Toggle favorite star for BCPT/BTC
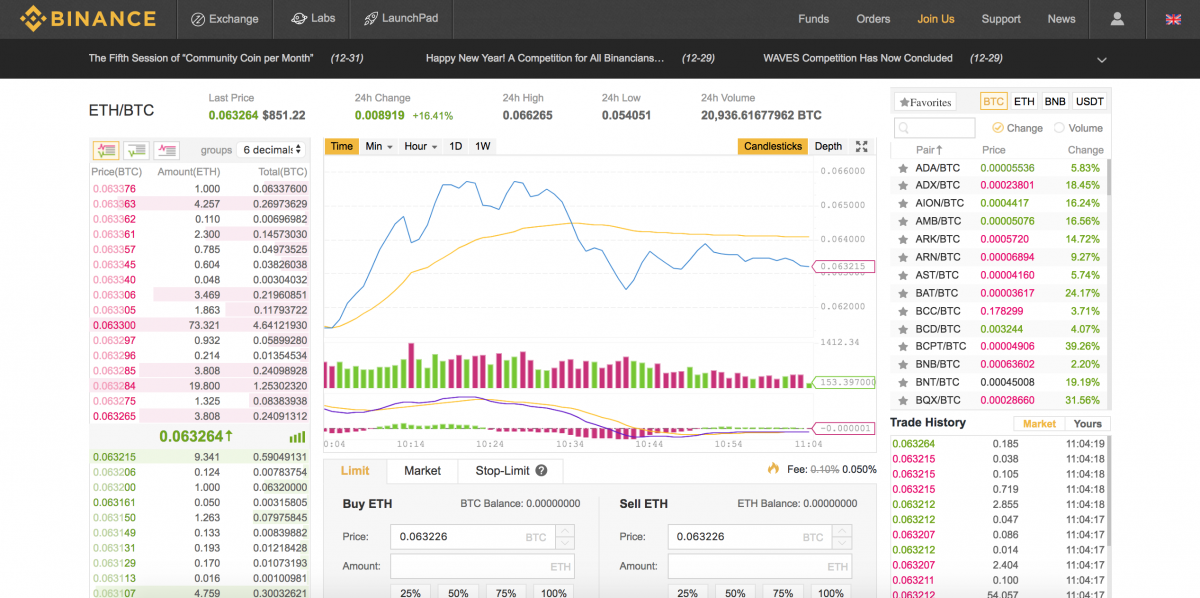Image resolution: width=1200 pixels, height=598 pixels. point(903,346)
